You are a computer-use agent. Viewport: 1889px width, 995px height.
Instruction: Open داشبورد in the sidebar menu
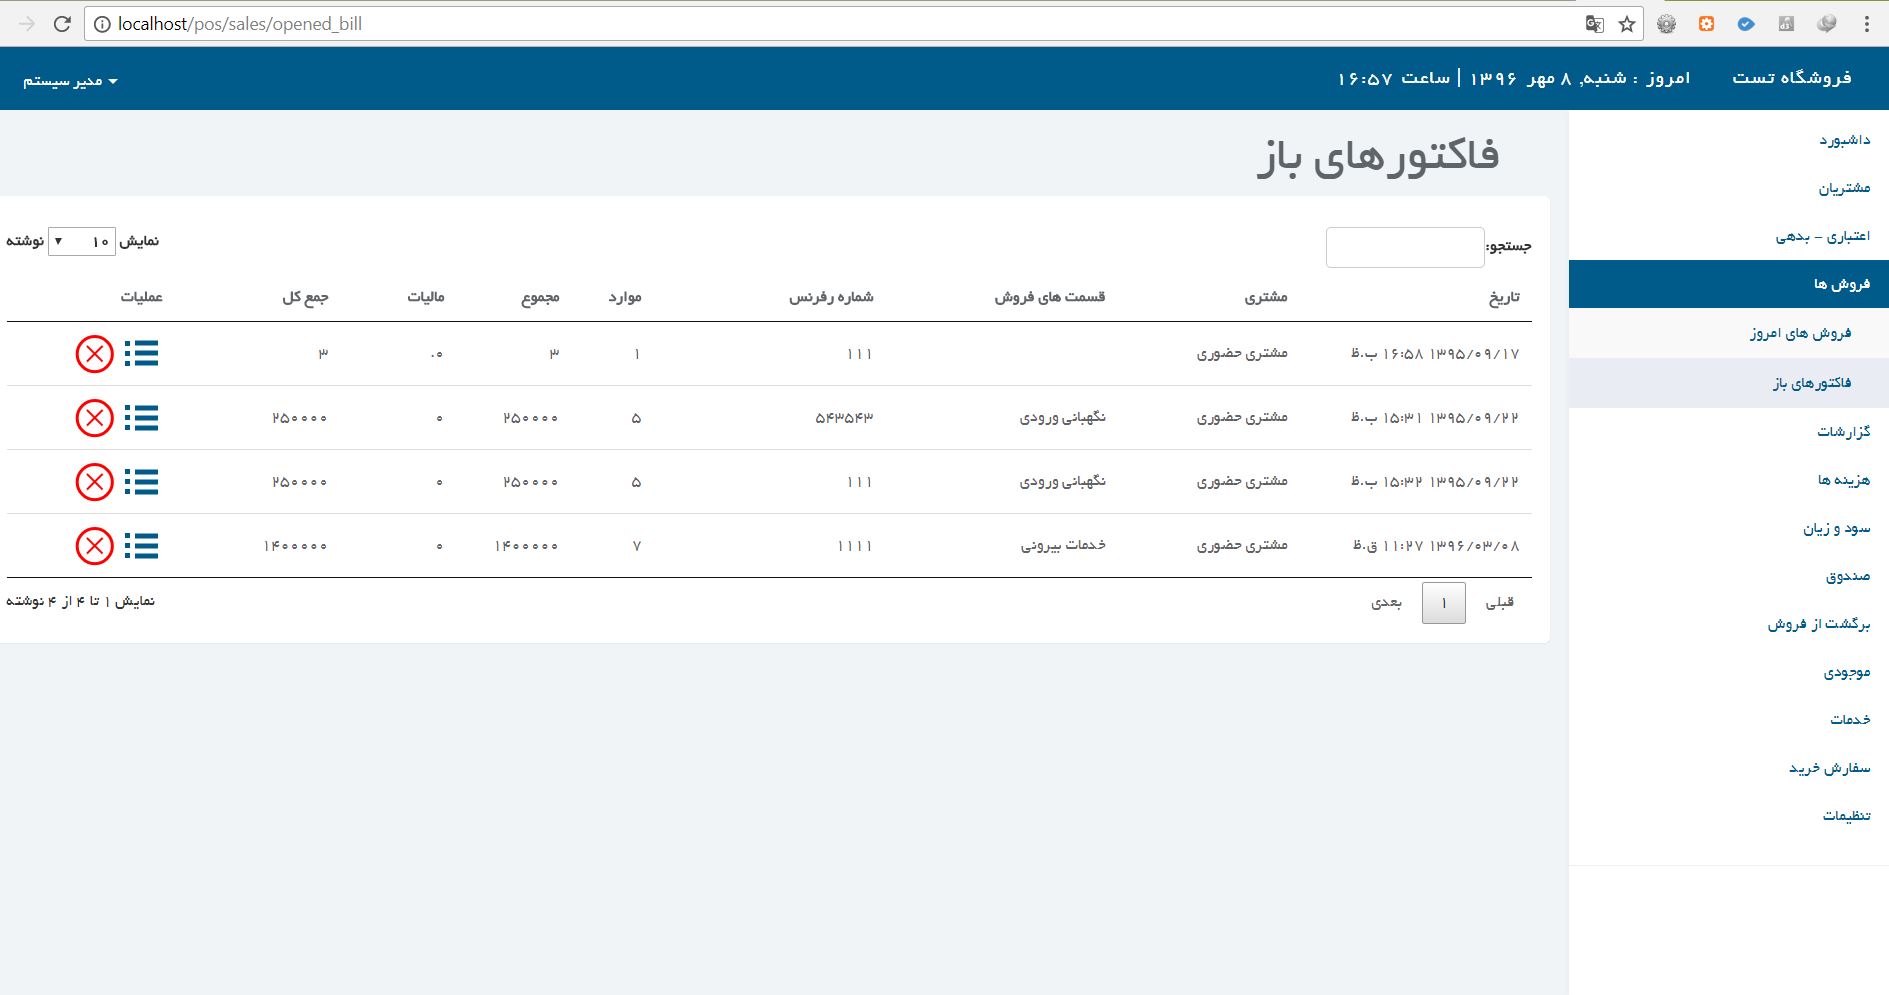(x=1844, y=140)
